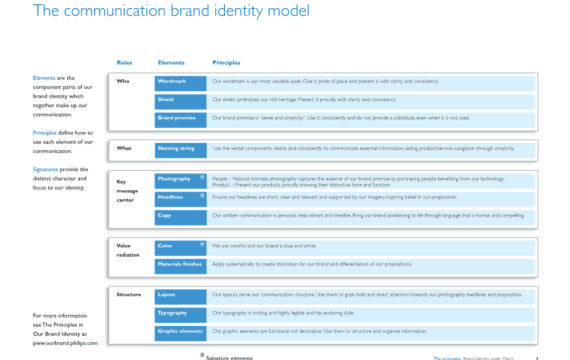Click the 'Graphic elements' element box
Screen dimensions: 570x360
[181, 333]
